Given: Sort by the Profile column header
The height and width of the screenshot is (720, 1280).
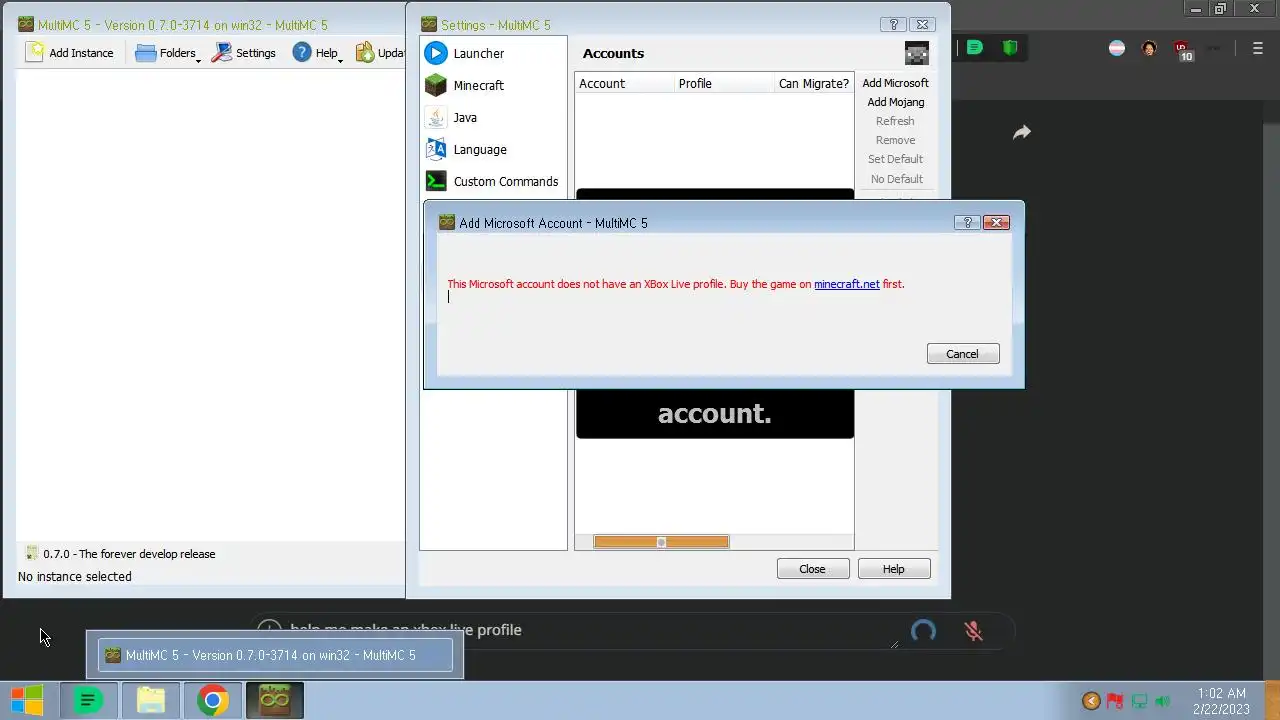Looking at the screenshot, I should click(x=725, y=83).
